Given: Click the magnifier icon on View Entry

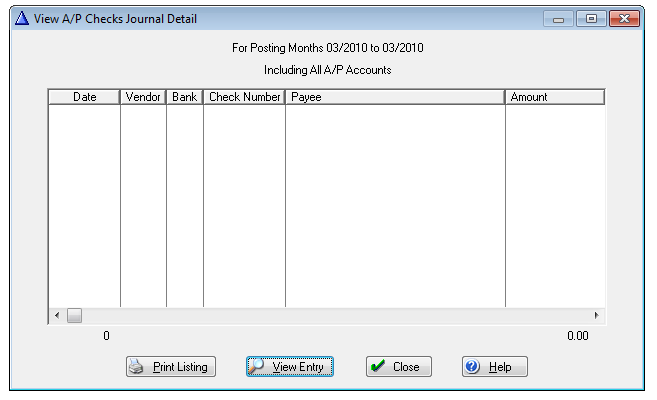Looking at the screenshot, I should pyautogui.click(x=258, y=367).
